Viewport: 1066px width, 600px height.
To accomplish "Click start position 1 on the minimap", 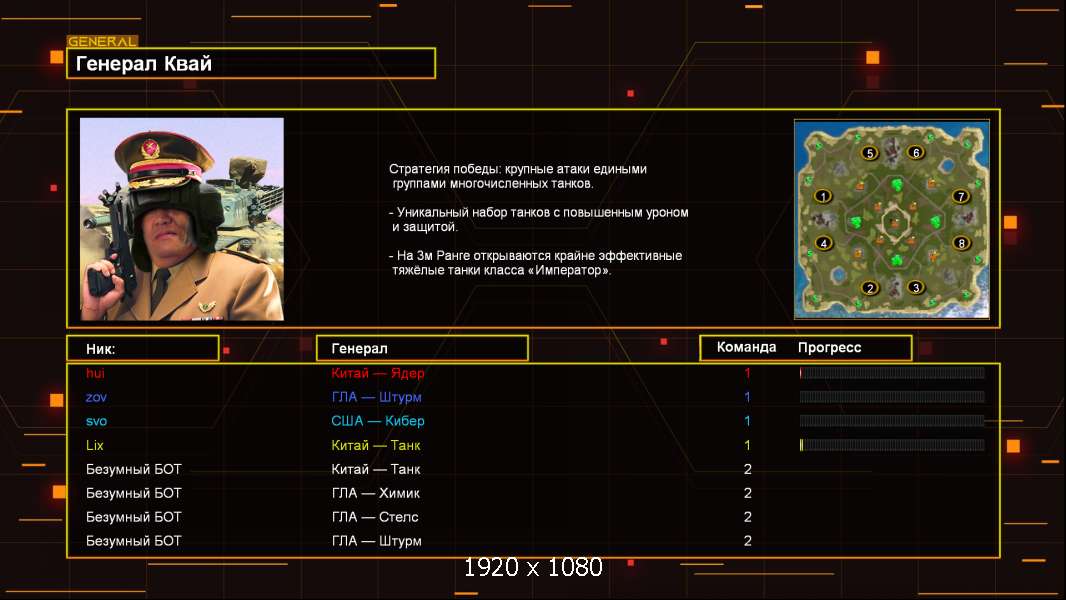I will [x=823, y=197].
